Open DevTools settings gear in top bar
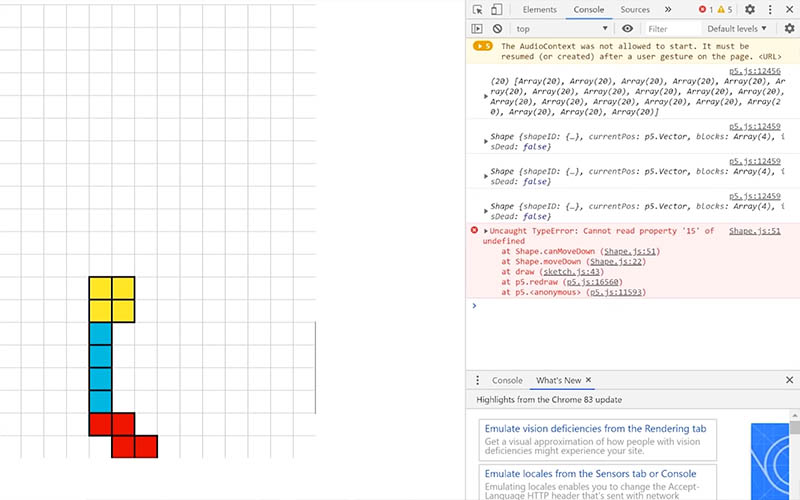The width and height of the screenshot is (800, 500). [x=749, y=10]
